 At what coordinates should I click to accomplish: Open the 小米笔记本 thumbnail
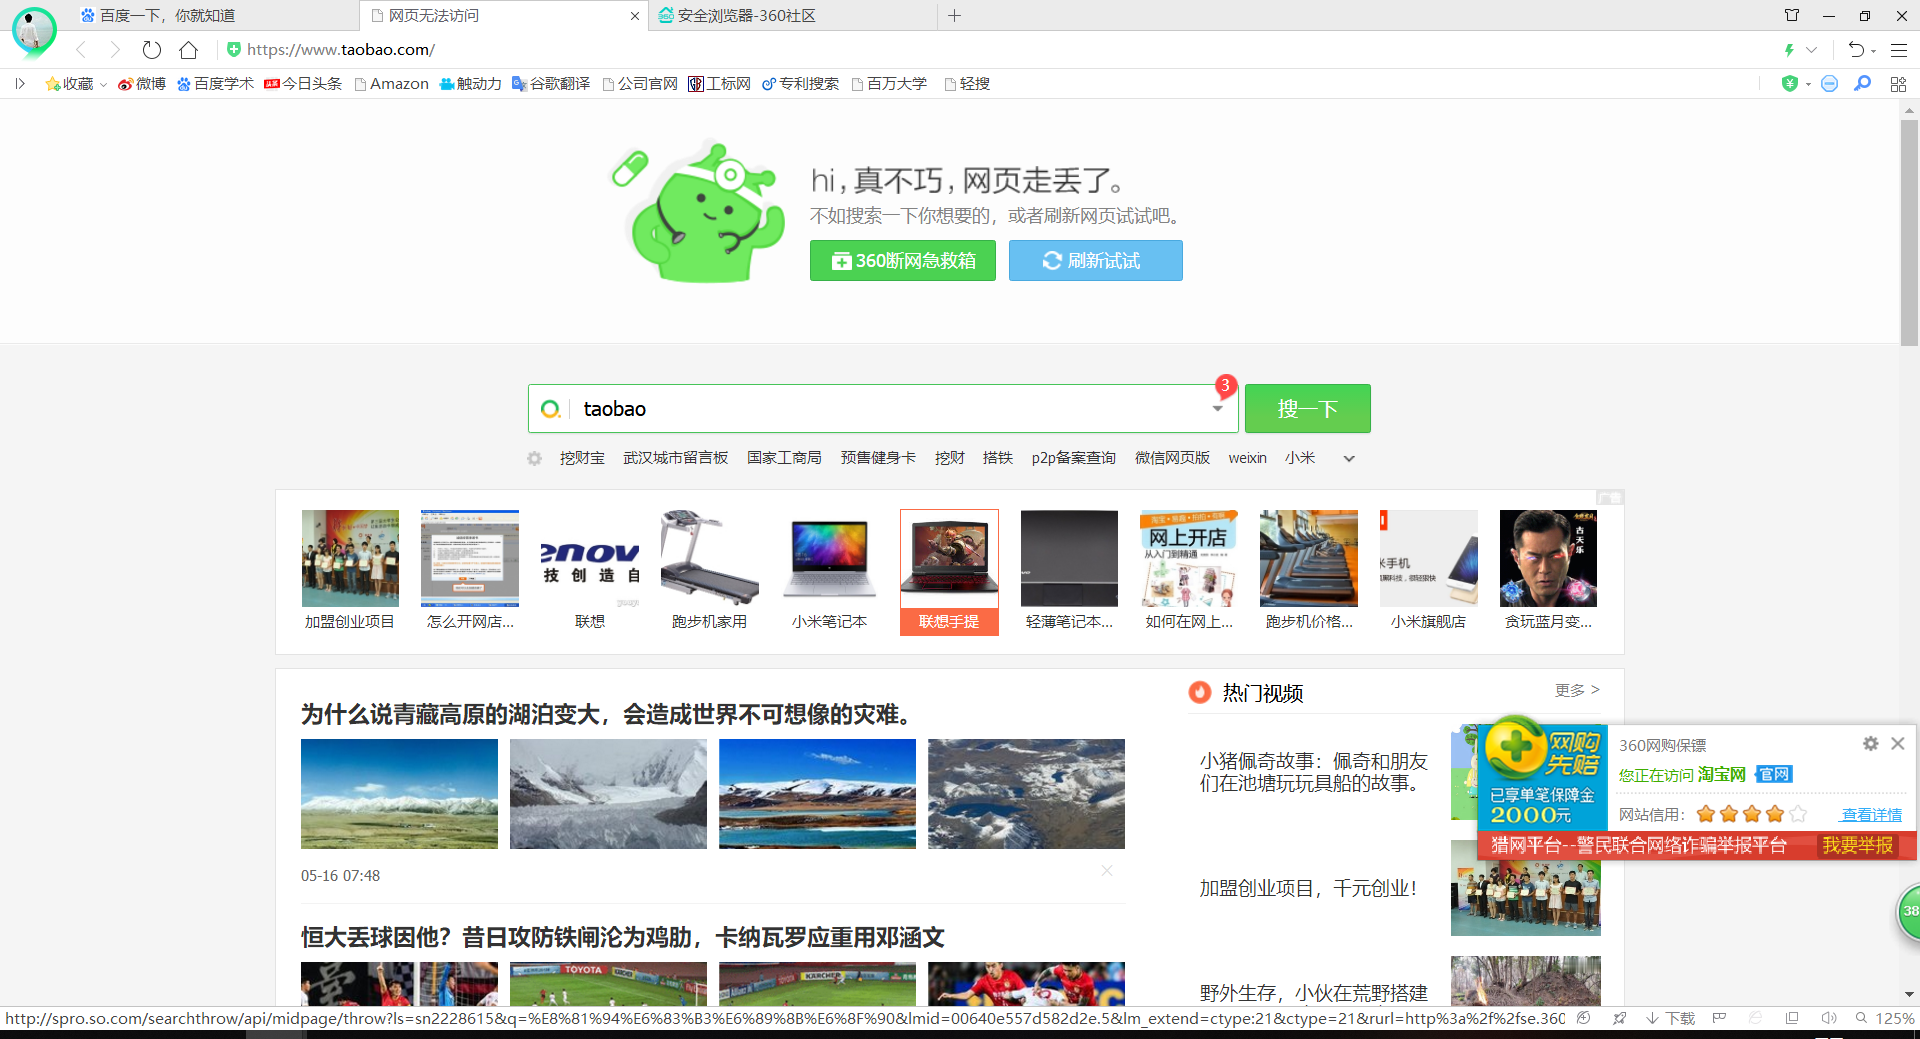[829, 572]
